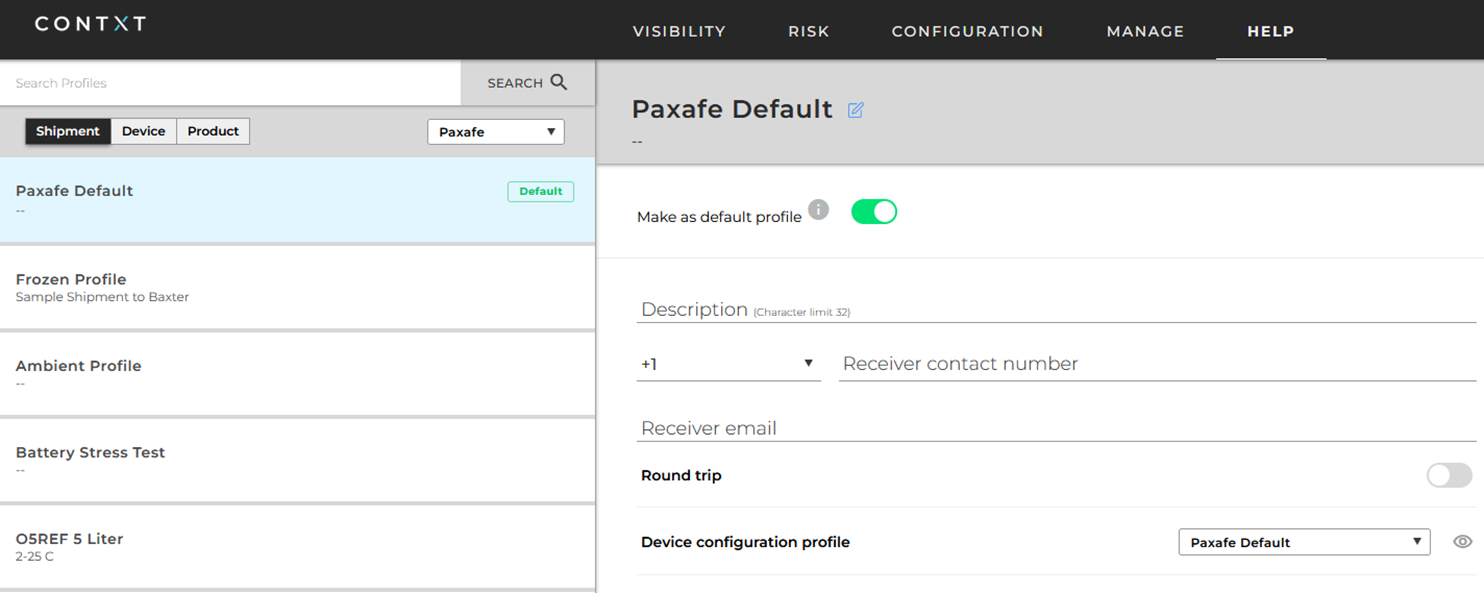This screenshot has width=1484, height=593.
Task: Open the Device configuration profile dropdown
Action: (1304, 542)
